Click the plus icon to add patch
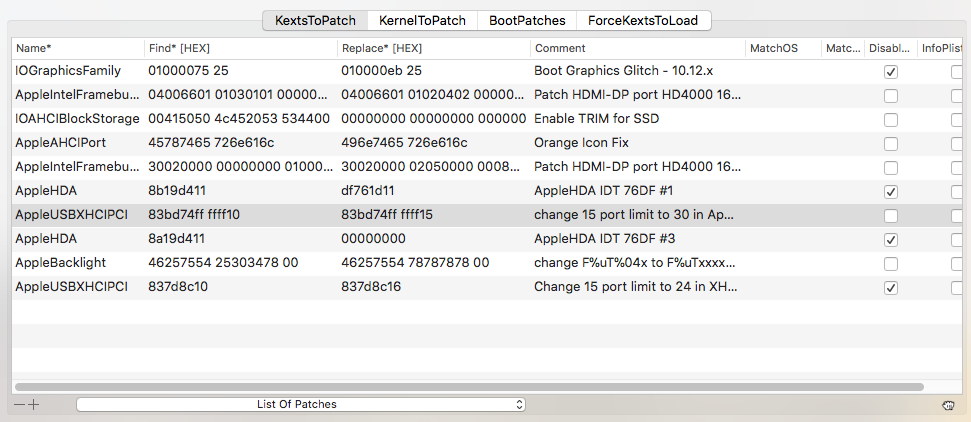 (34, 404)
